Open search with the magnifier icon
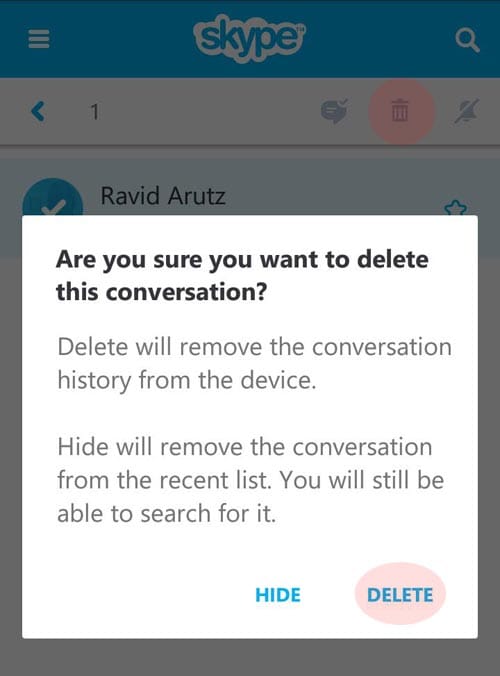The height and width of the screenshot is (676, 500). click(x=467, y=41)
